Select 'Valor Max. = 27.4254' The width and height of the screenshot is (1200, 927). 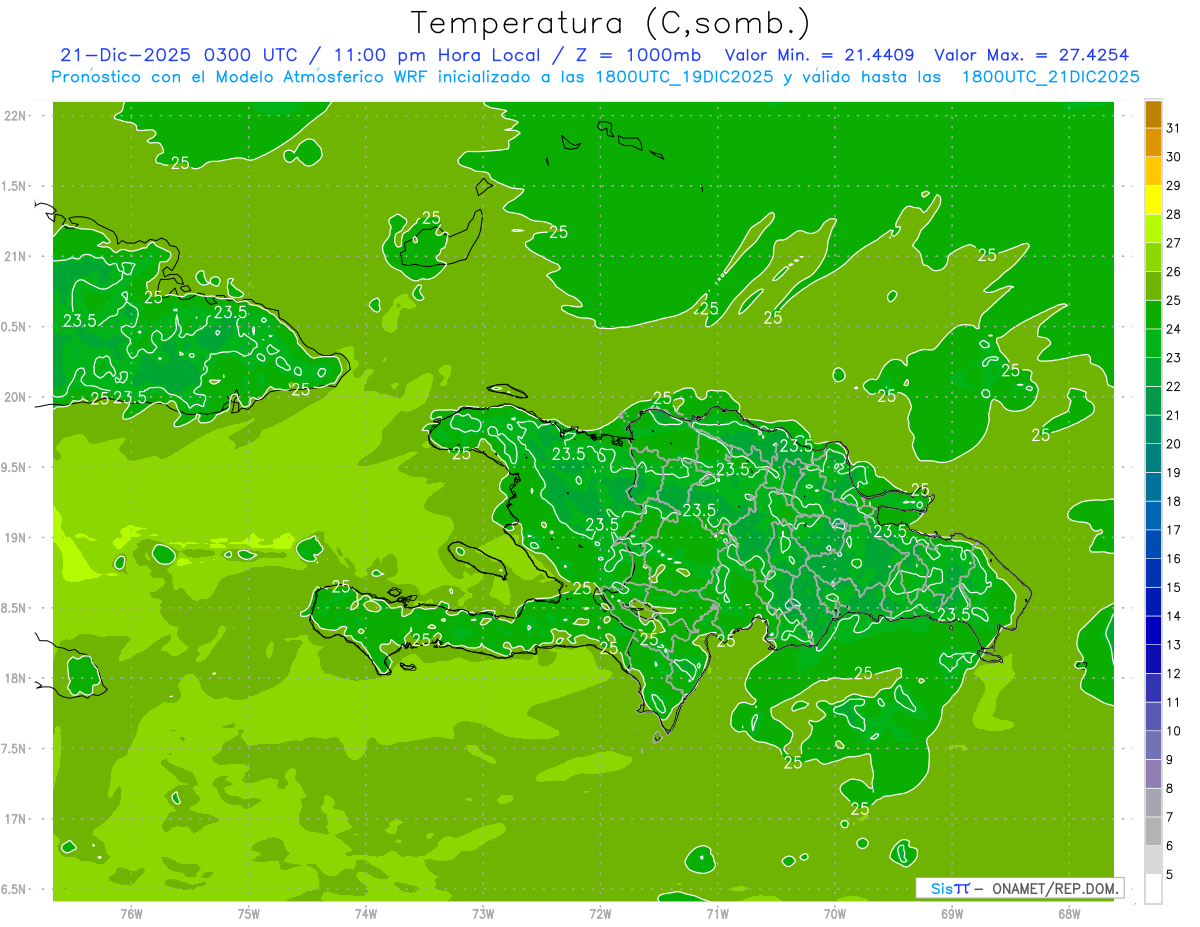pos(1031,55)
